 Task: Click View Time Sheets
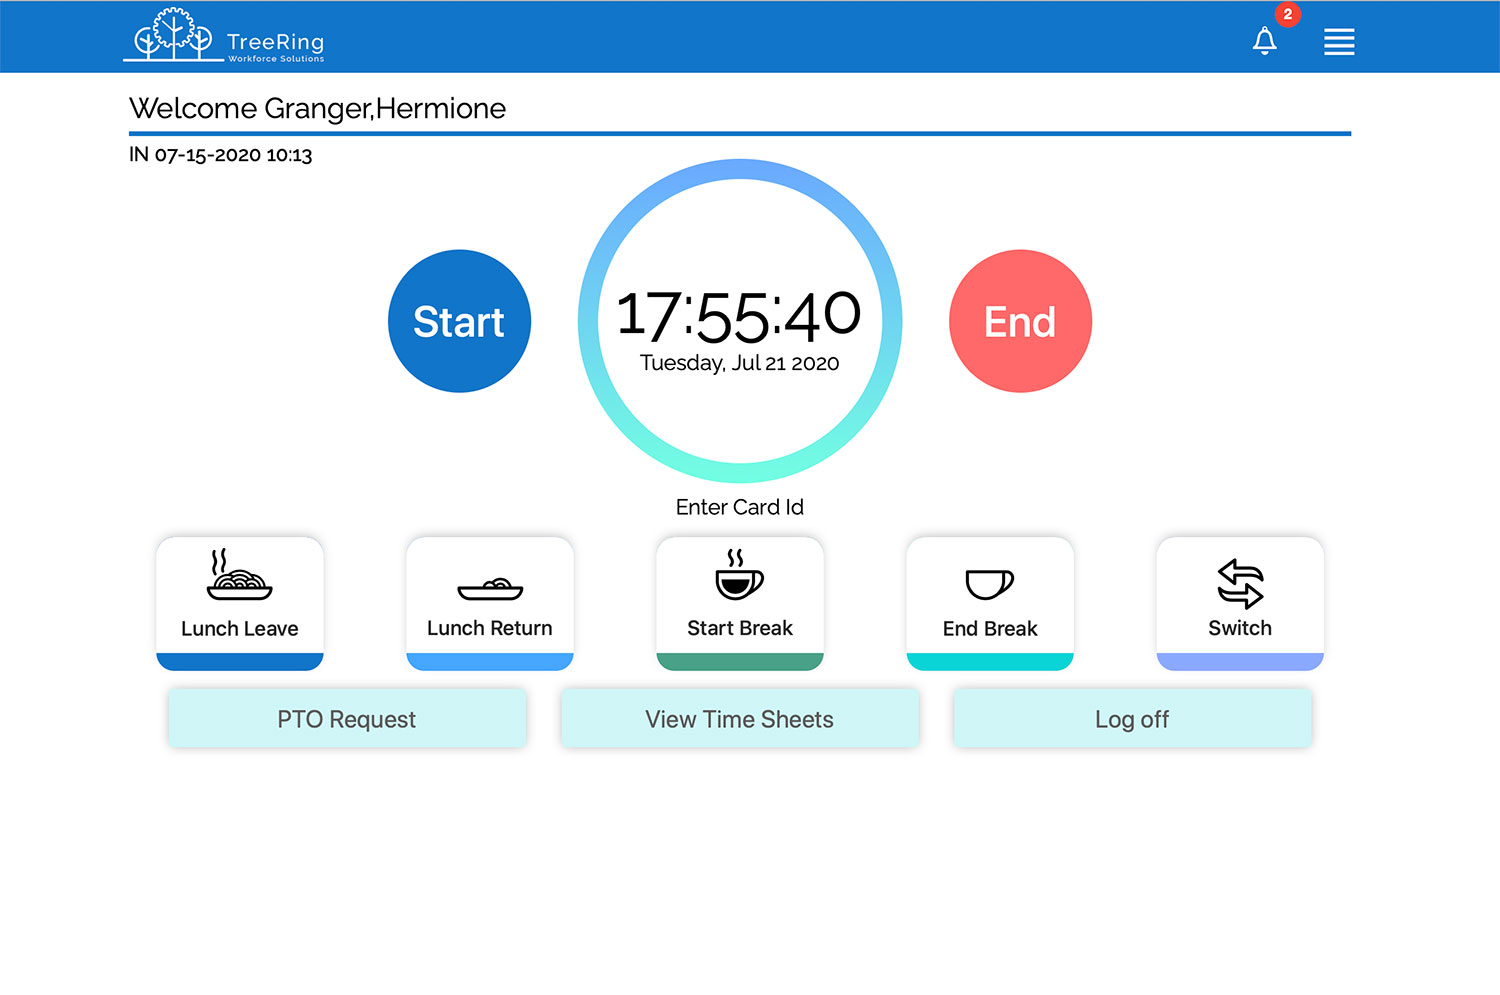pyautogui.click(x=739, y=719)
